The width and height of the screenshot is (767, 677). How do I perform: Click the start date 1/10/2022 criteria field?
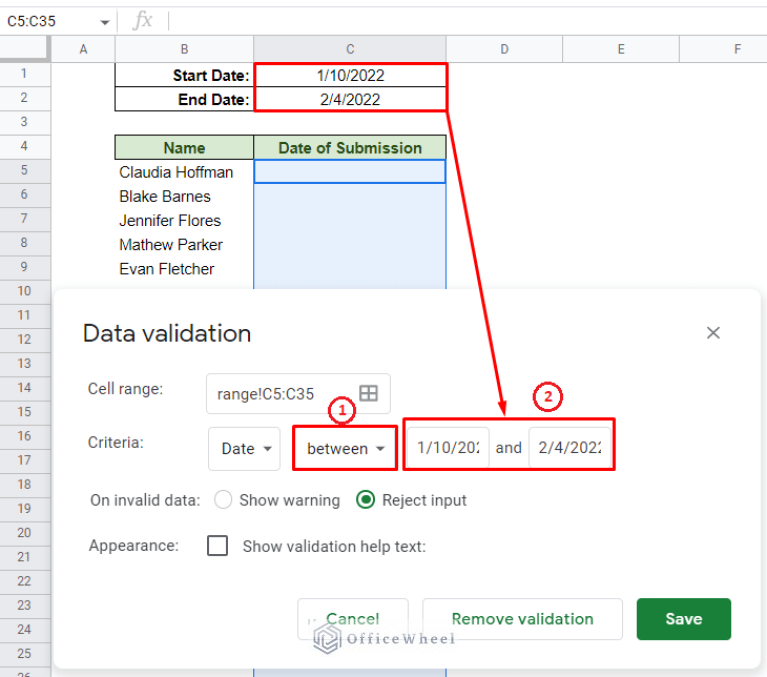pyautogui.click(x=448, y=448)
